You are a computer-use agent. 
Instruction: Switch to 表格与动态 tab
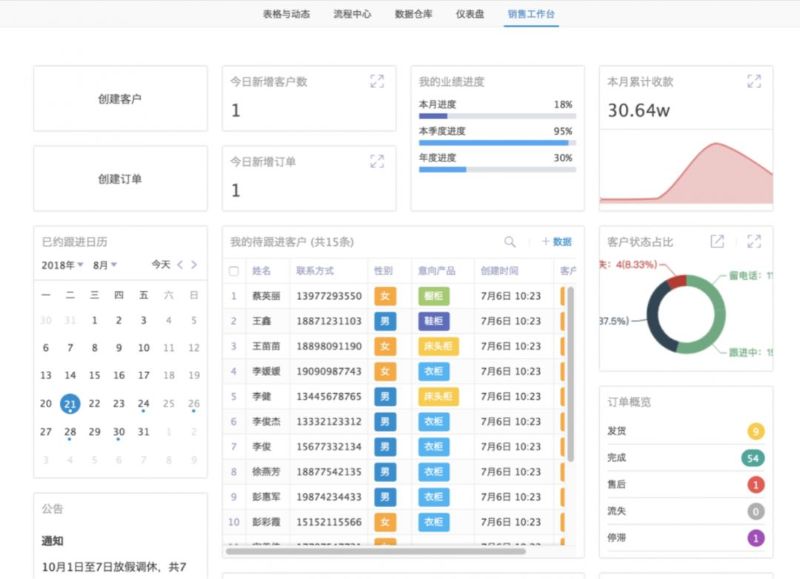click(286, 14)
